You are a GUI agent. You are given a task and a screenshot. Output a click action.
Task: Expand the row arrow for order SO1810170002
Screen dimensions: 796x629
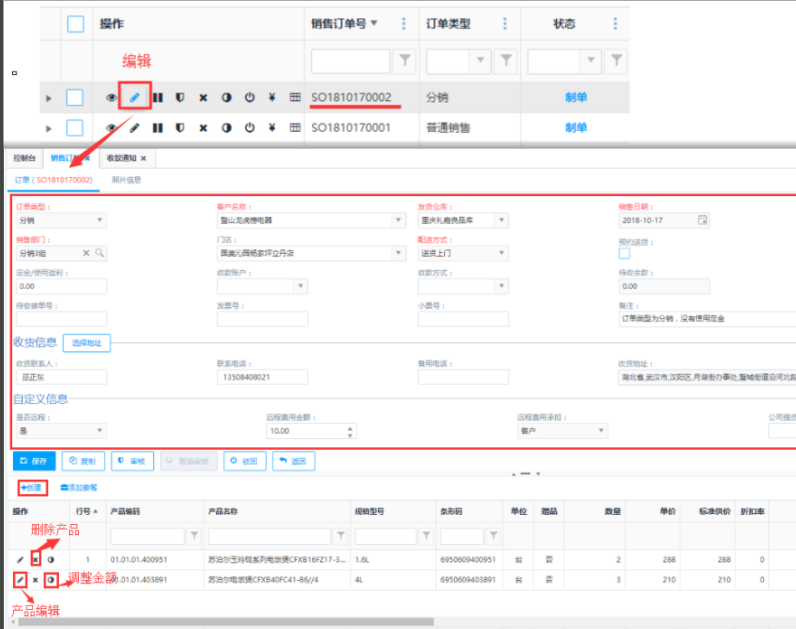(48, 98)
